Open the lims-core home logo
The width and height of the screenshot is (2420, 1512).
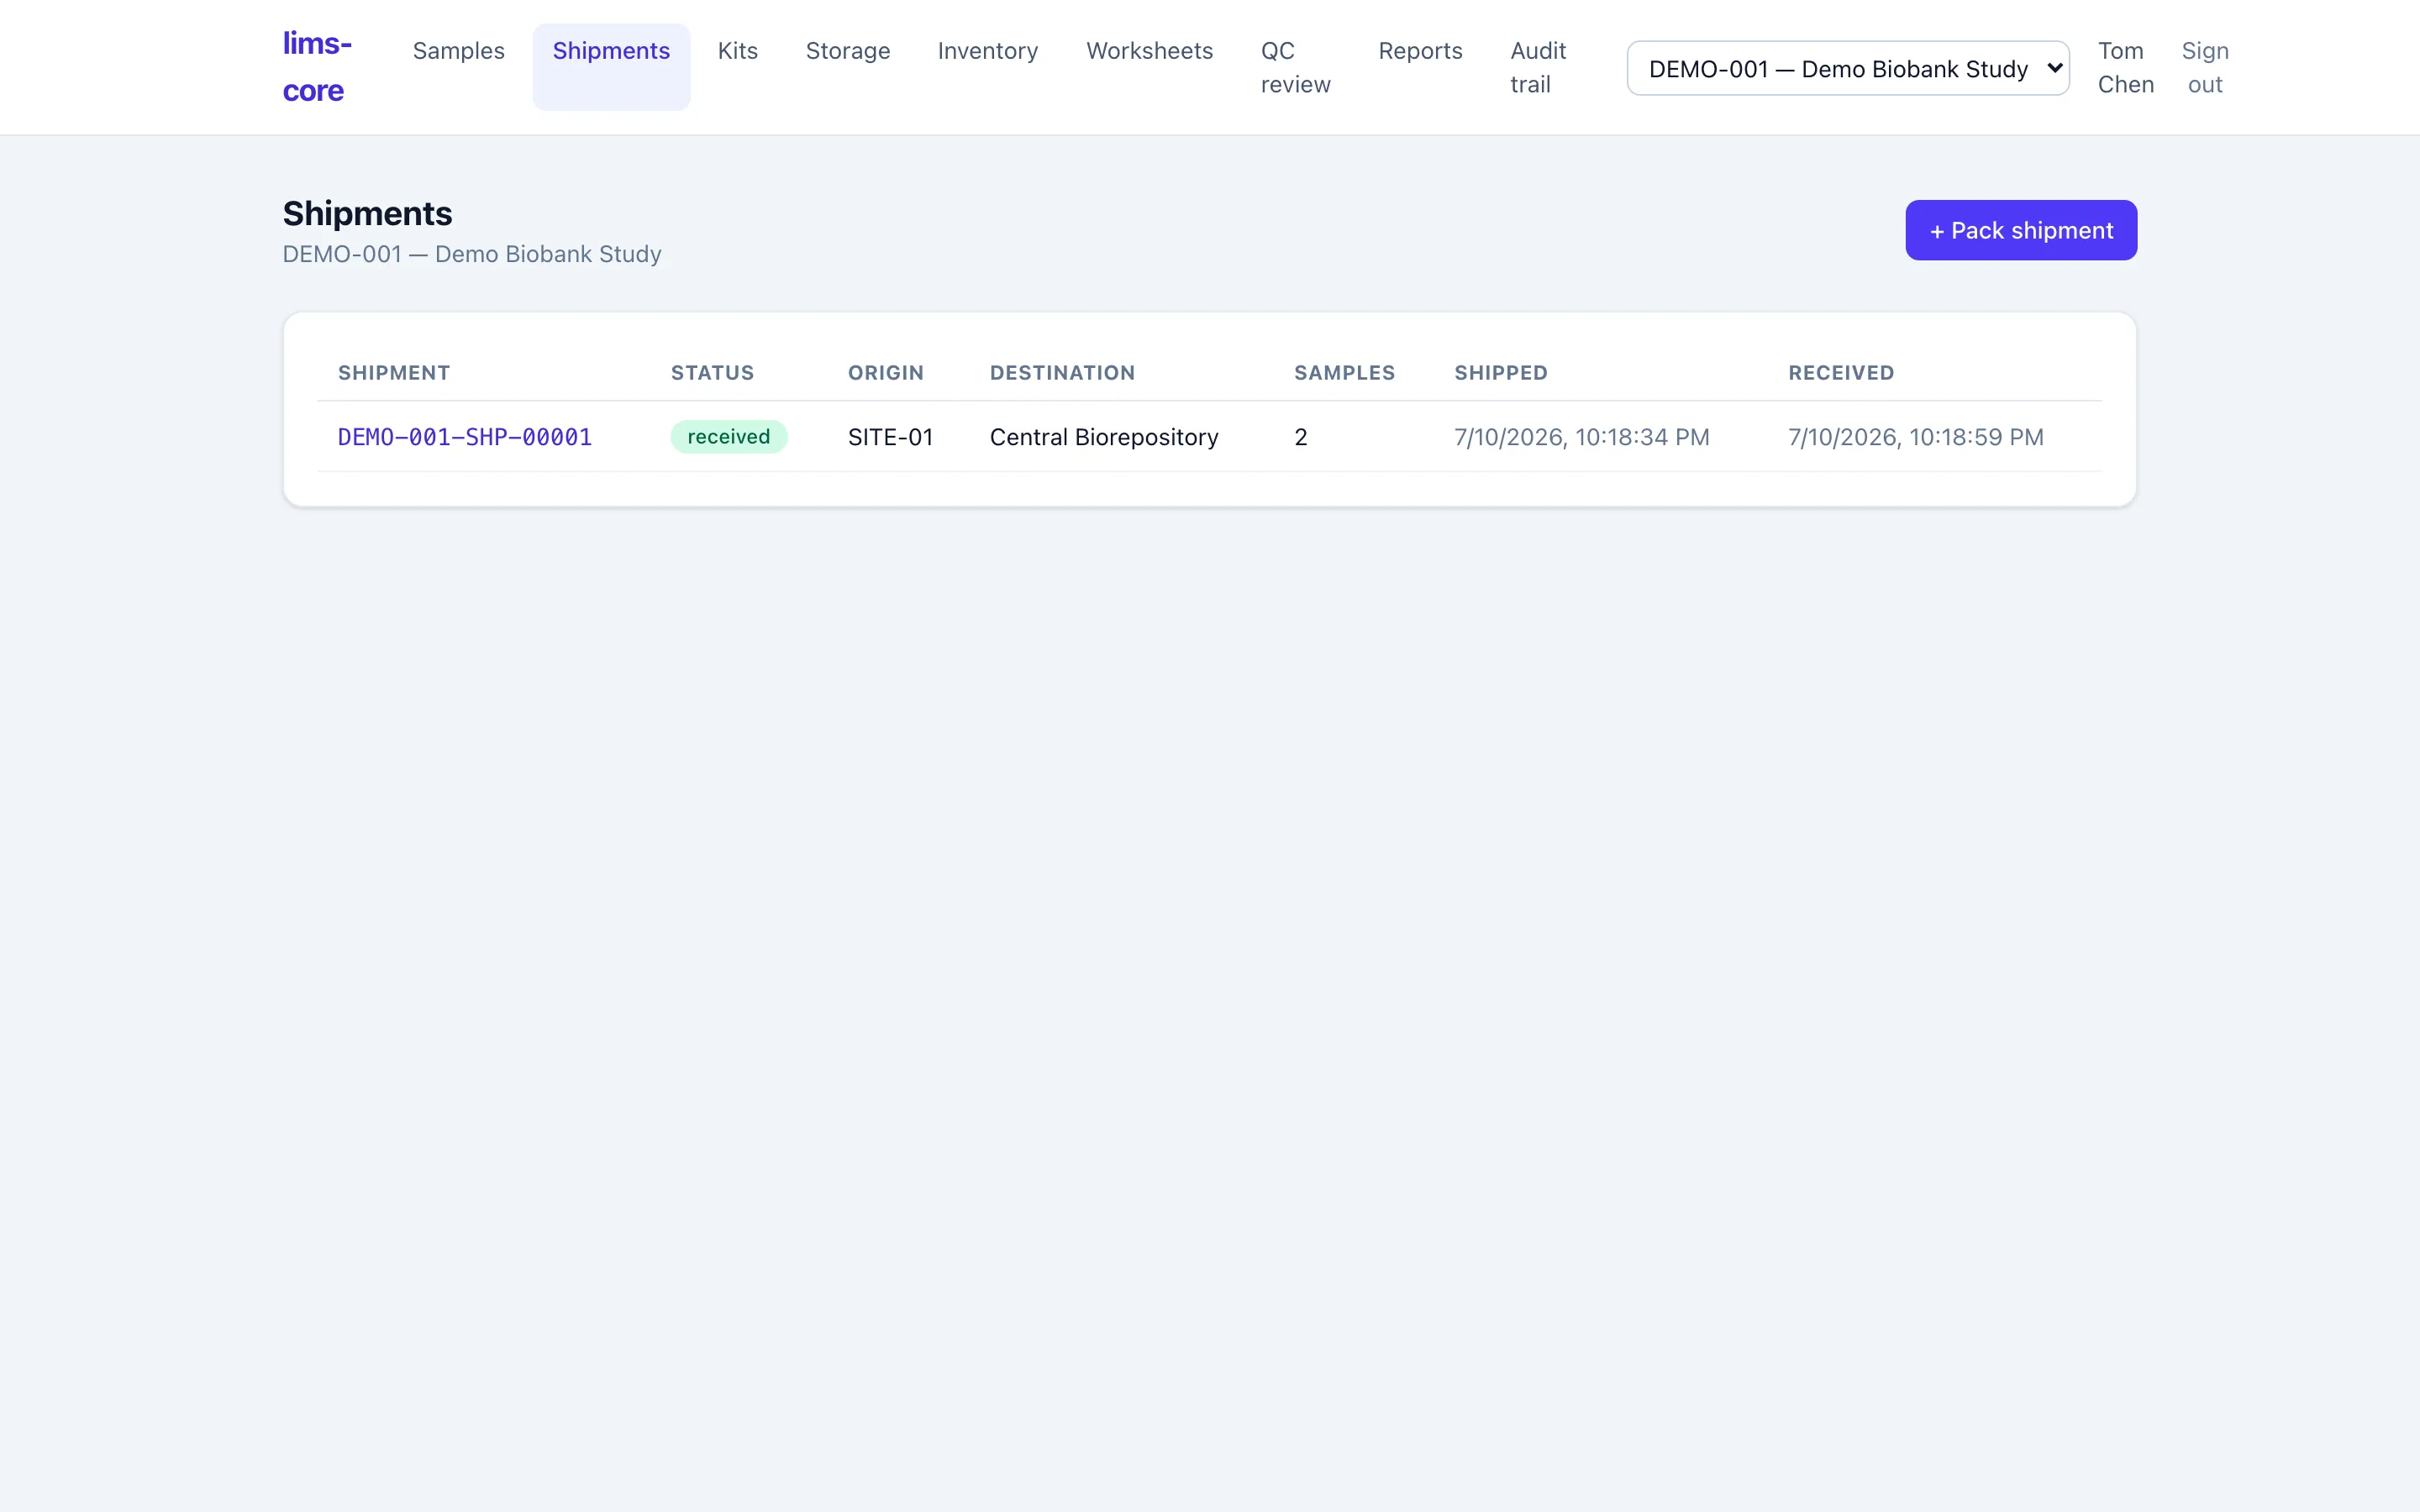point(317,67)
